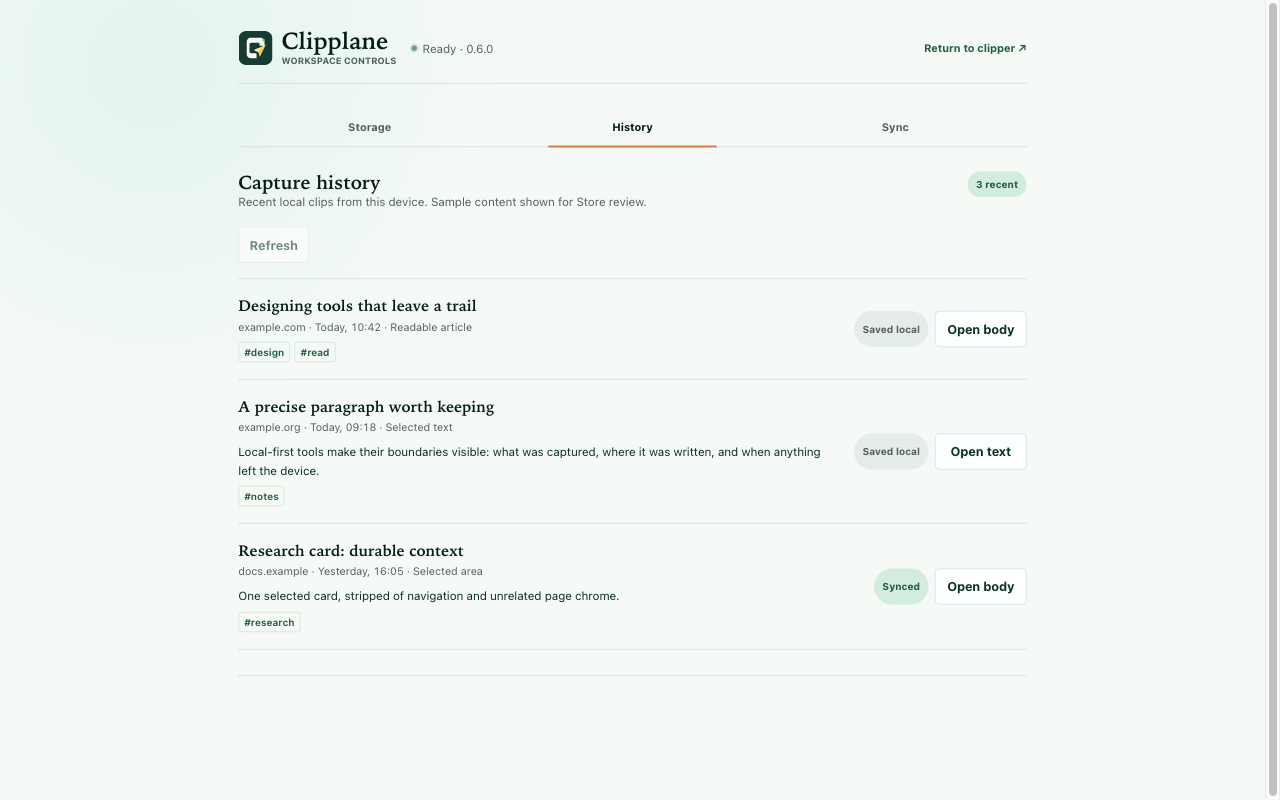Viewport: 1280px width, 800px height.
Task: Select the History tab
Action: click(x=632, y=127)
